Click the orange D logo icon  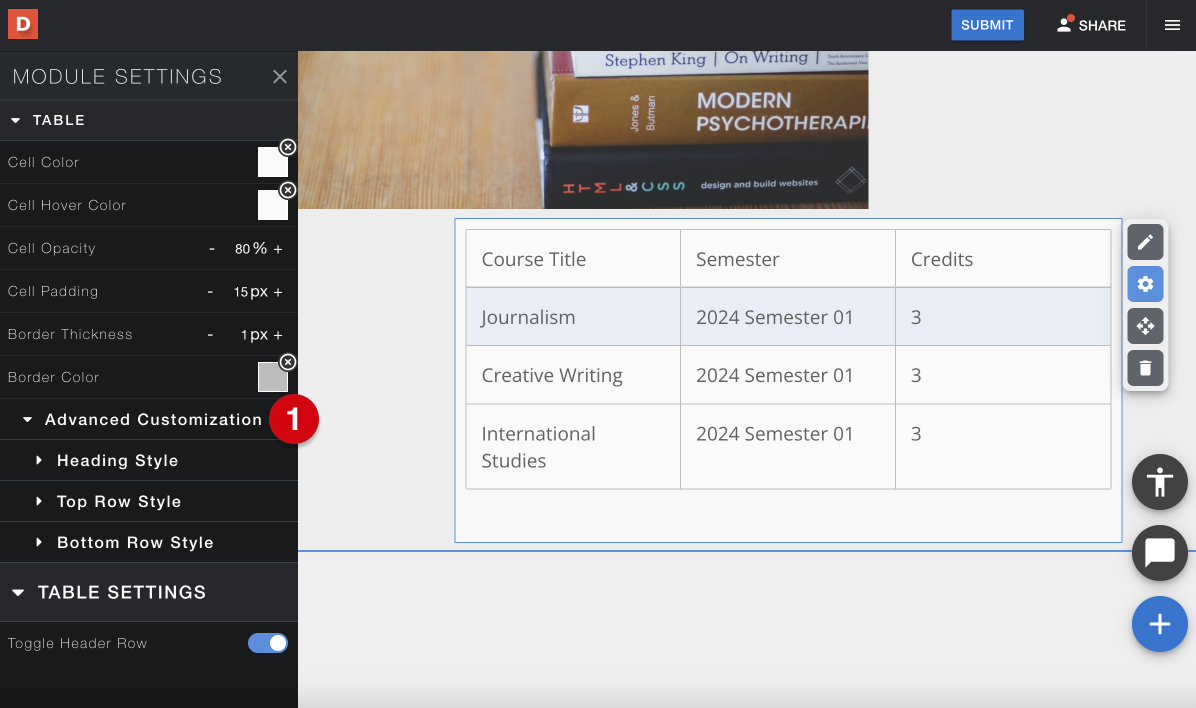click(23, 24)
